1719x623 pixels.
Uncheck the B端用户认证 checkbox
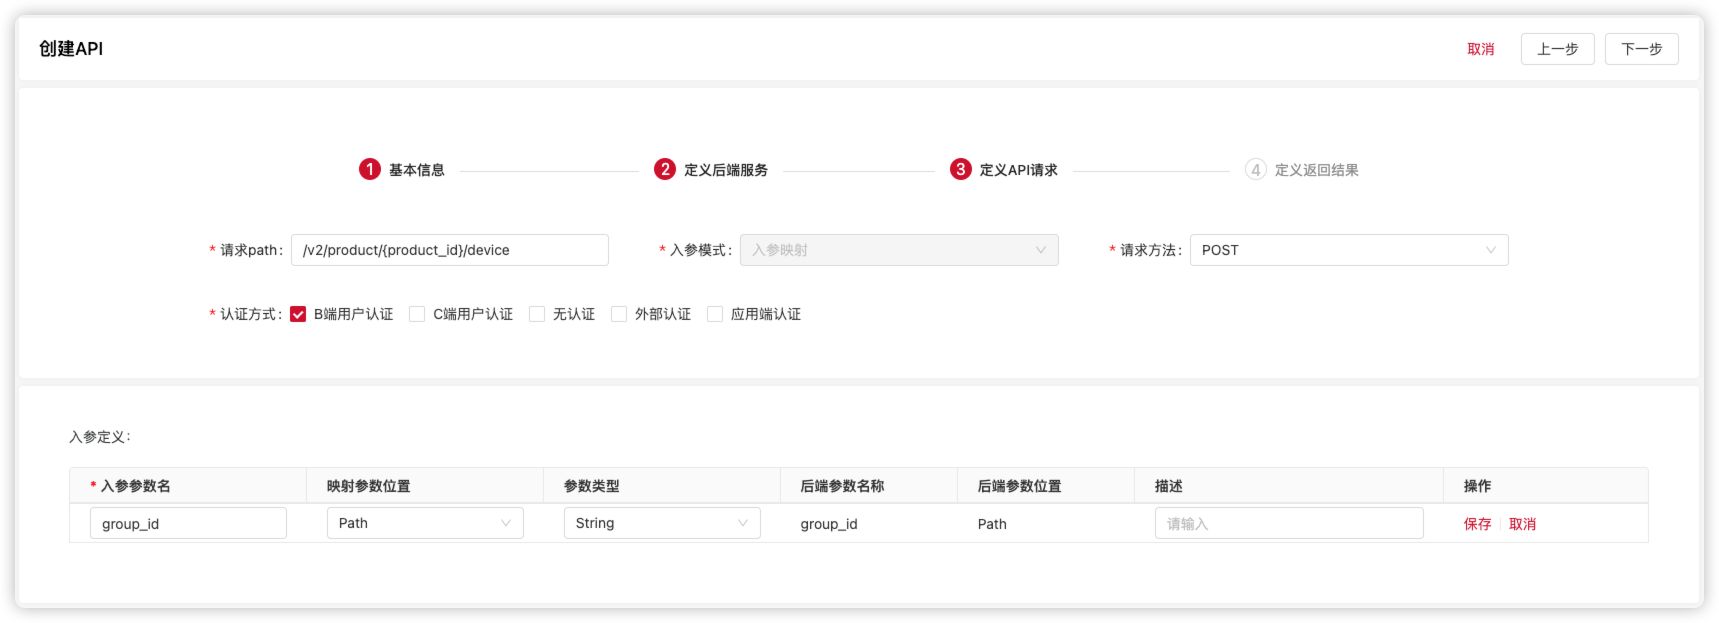298,314
